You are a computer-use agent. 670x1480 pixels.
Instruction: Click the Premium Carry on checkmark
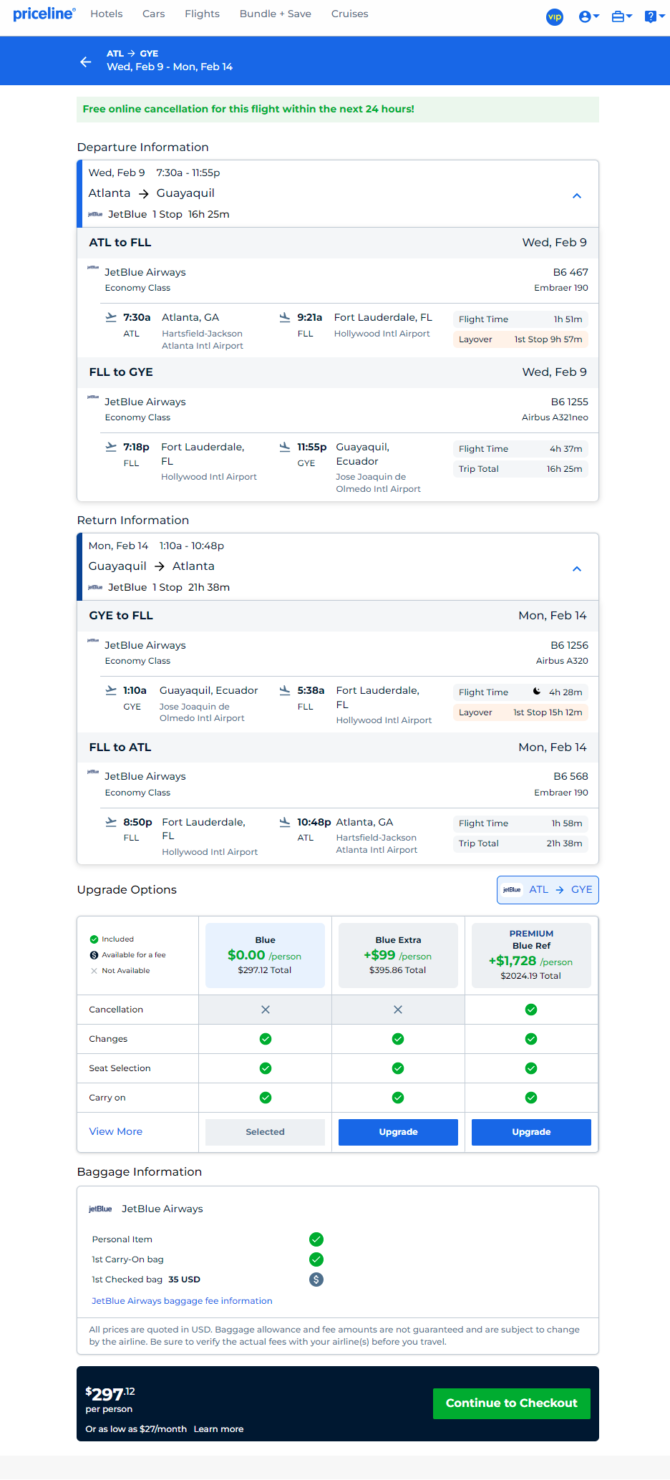point(531,1098)
